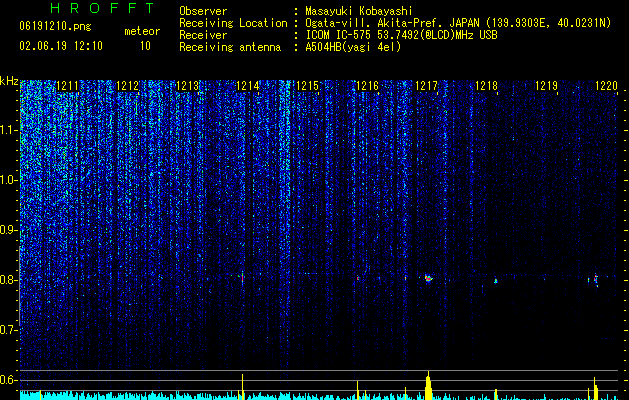Click the 0.9 kHz frequency tick label
Image resolution: width=629 pixels, height=400 pixels.
click(9, 230)
